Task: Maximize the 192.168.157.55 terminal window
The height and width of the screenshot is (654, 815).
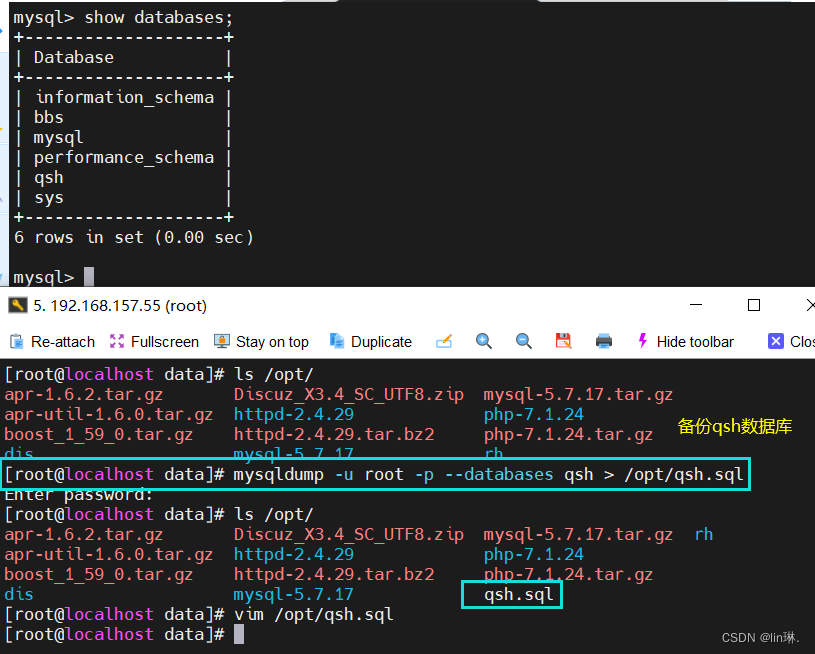Action: coord(754,305)
